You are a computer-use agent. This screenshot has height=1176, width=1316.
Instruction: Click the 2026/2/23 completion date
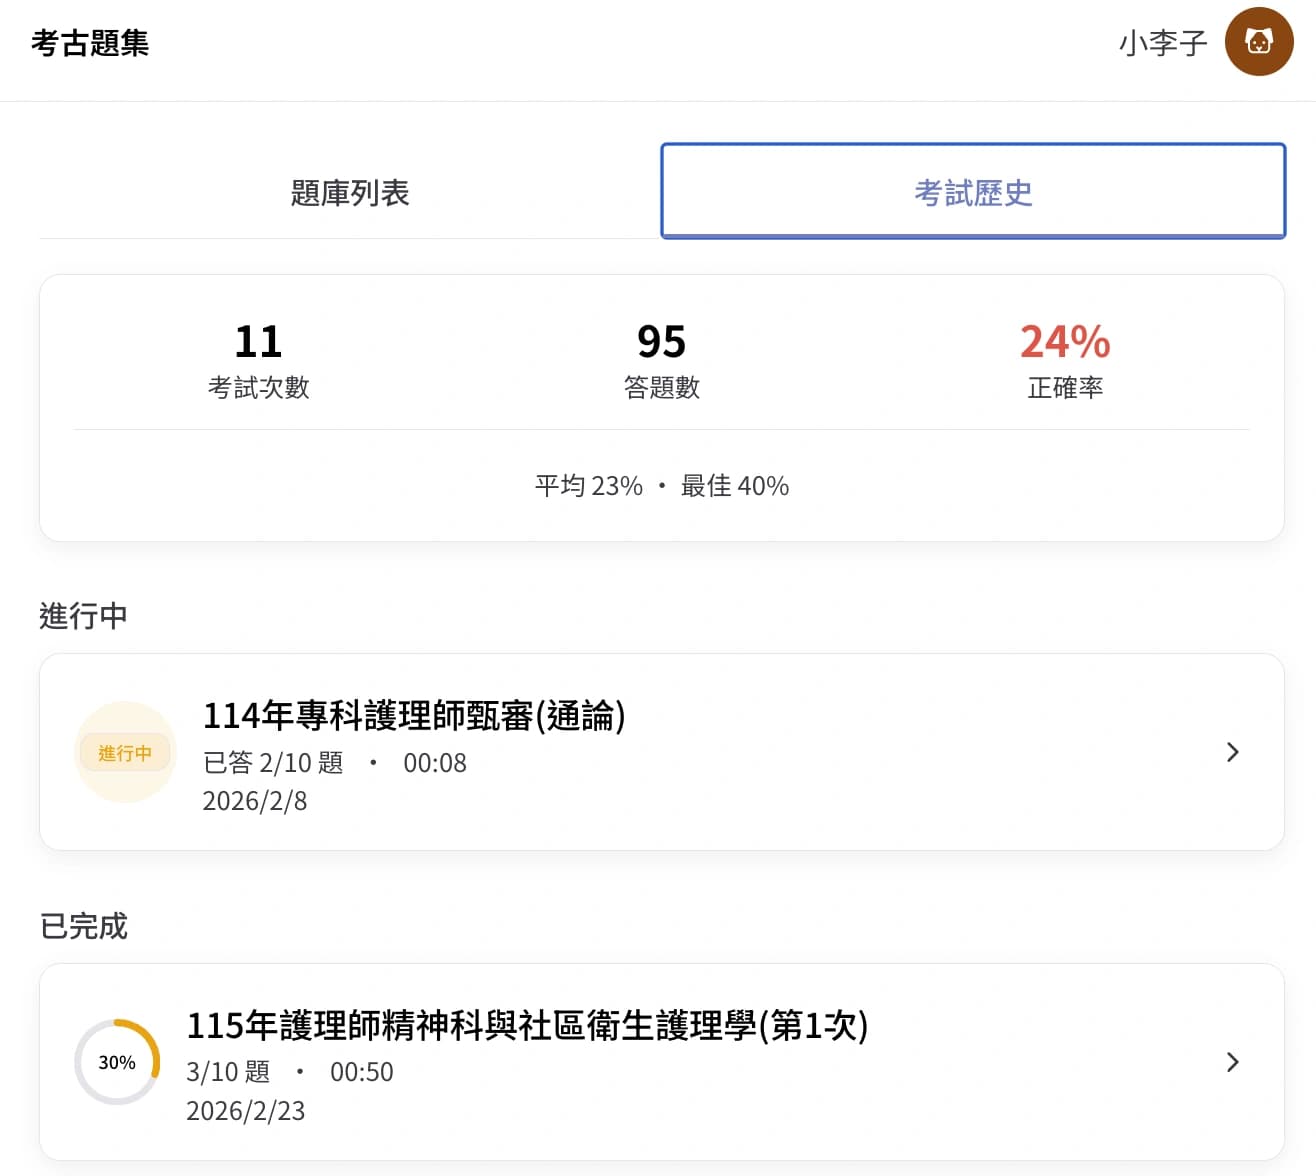pyautogui.click(x=246, y=1111)
